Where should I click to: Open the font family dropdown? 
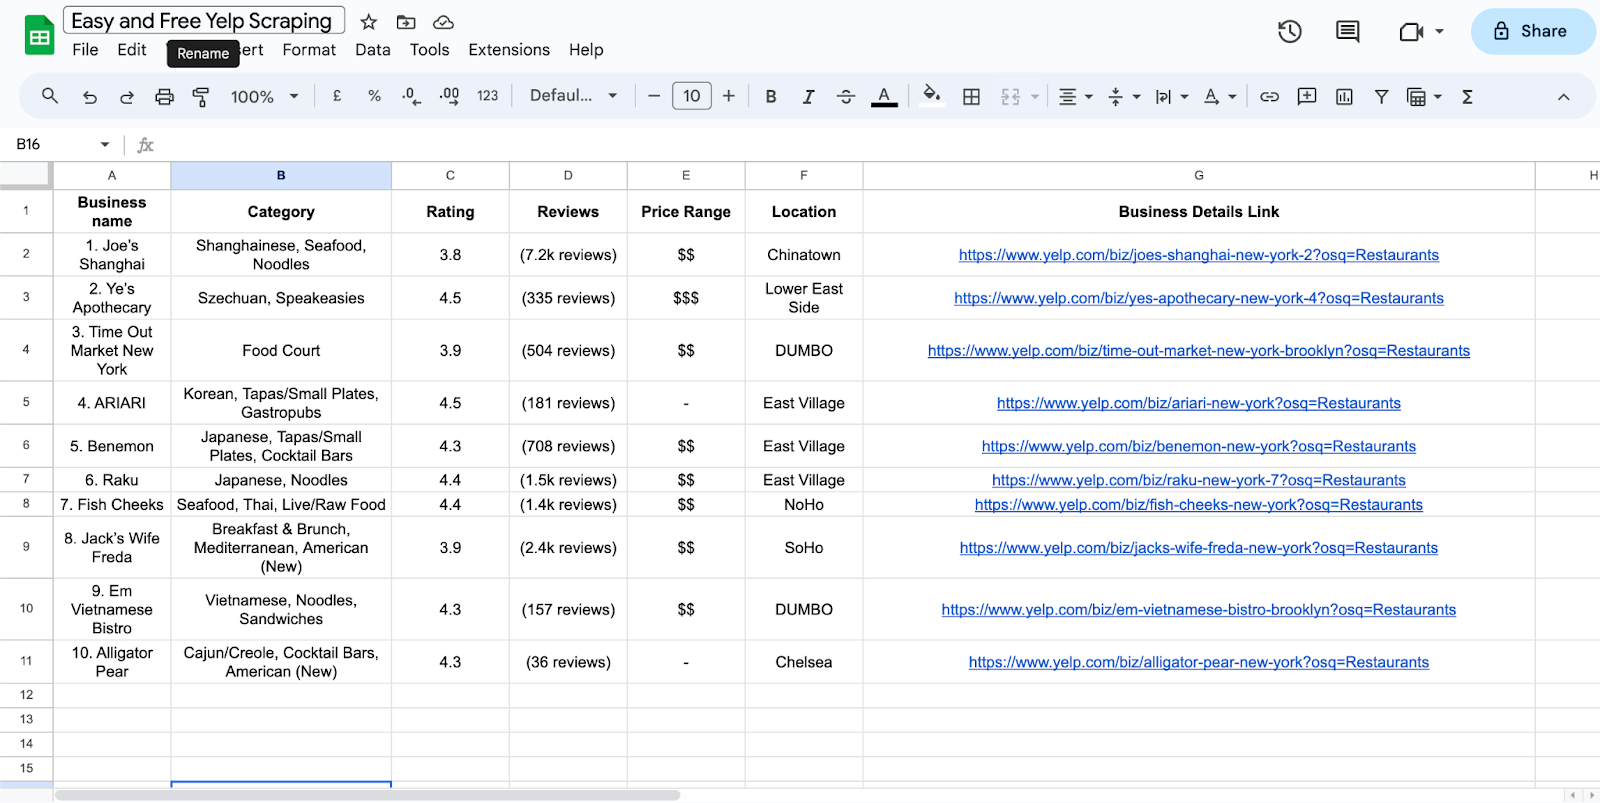[x=573, y=96]
